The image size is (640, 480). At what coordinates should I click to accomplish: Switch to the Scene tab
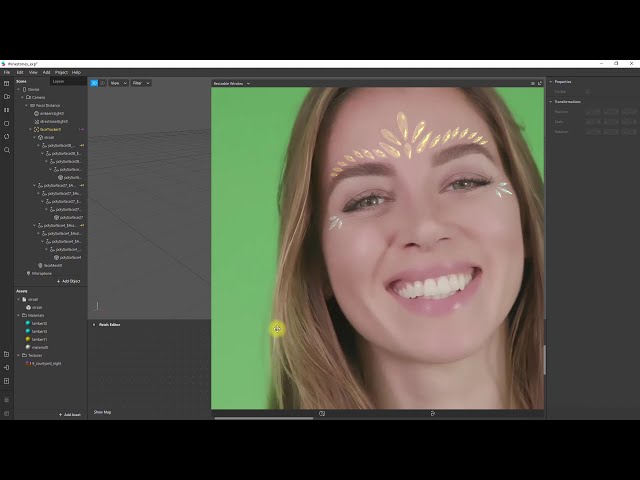pyautogui.click(x=21, y=81)
